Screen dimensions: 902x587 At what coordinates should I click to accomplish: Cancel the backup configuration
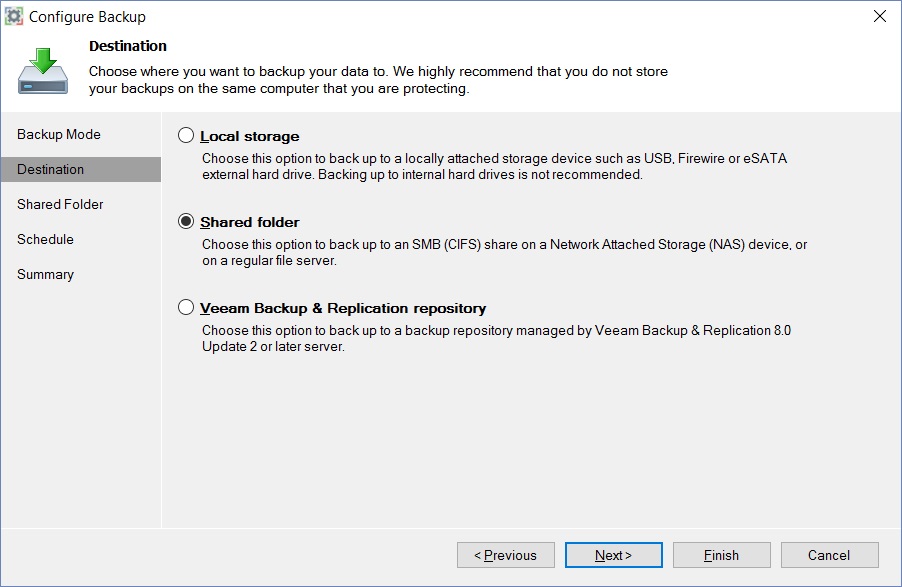tap(830, 555)
